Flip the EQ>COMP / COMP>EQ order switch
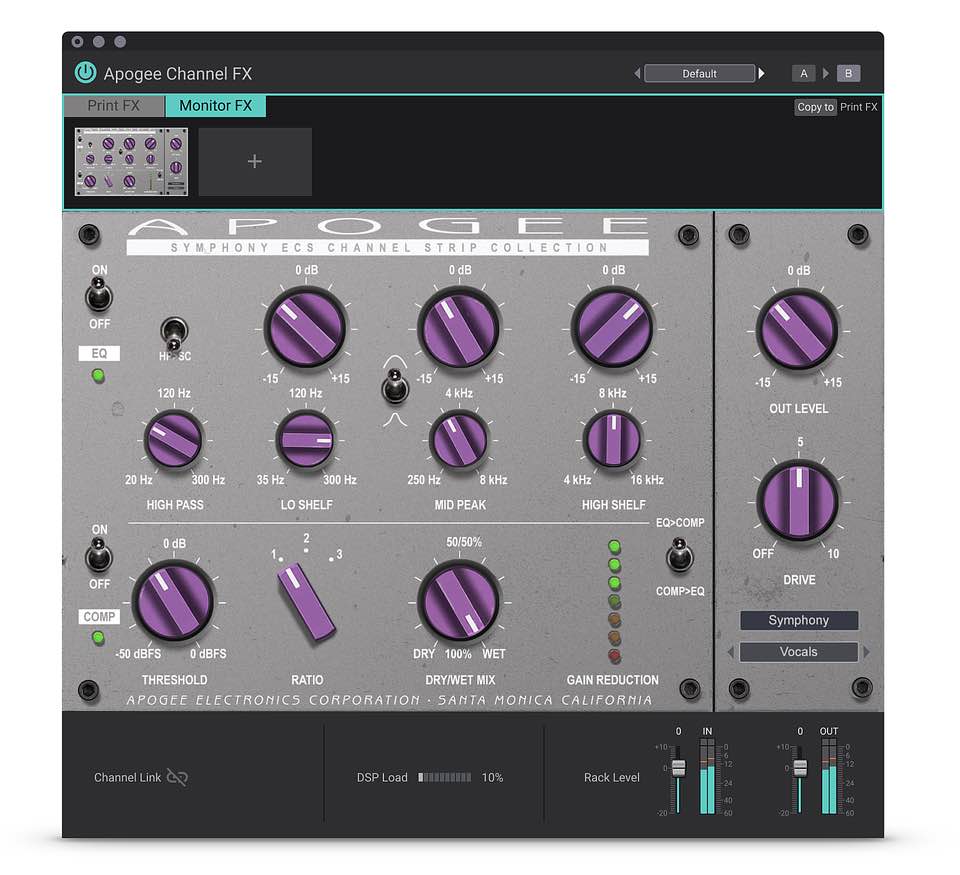Image resolution: width=960 pixels, height=875 pixels. pyautogui.click(x=680, y=555)
